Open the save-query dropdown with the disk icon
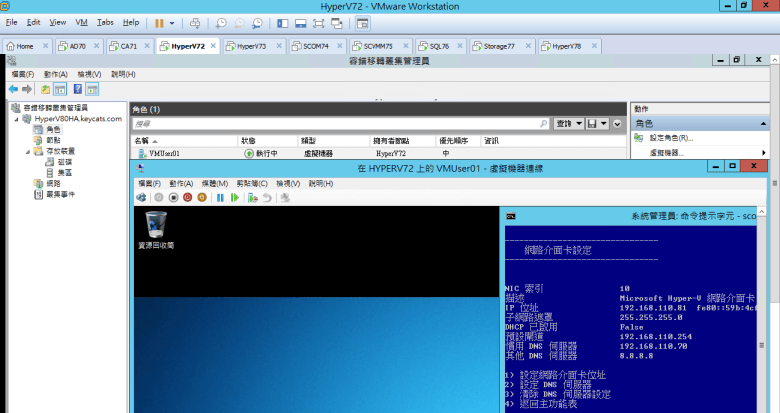The height and width of the screenshot is (413, 780). (x=598, y=123)
